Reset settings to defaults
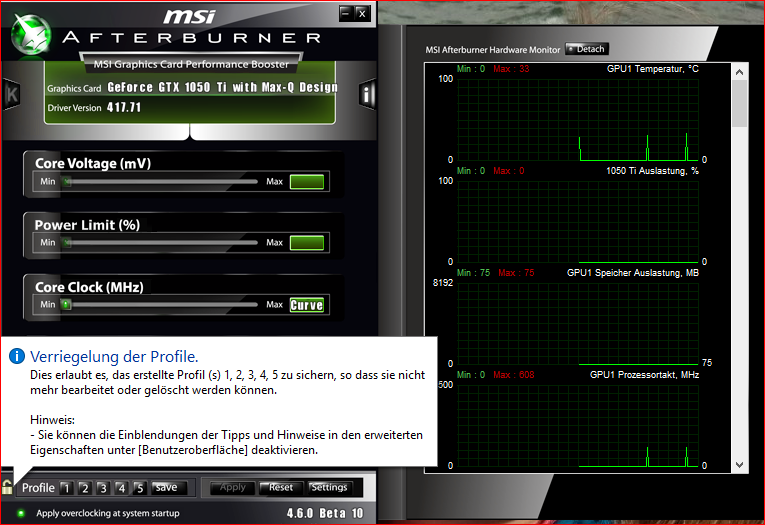The width and height of the screenshot is (765, 525). (281, 487)
